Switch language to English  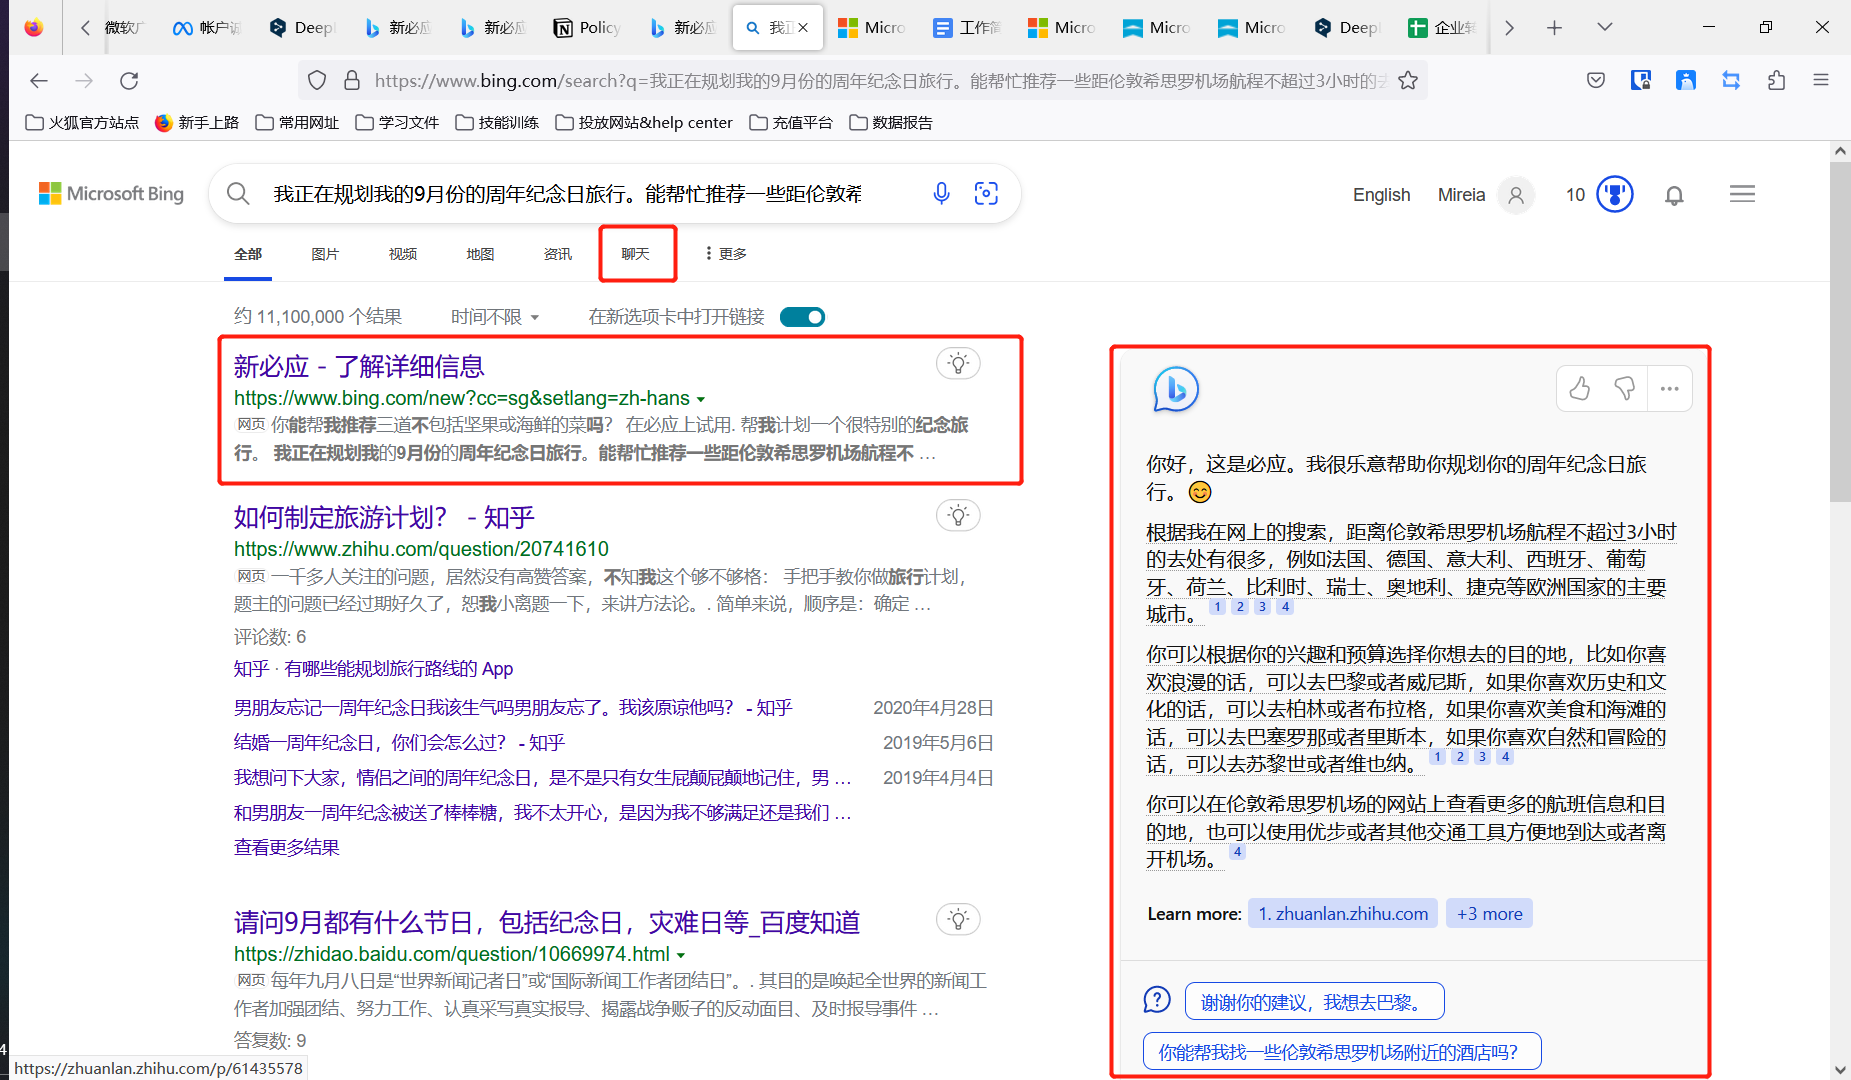coord(1381,195)
